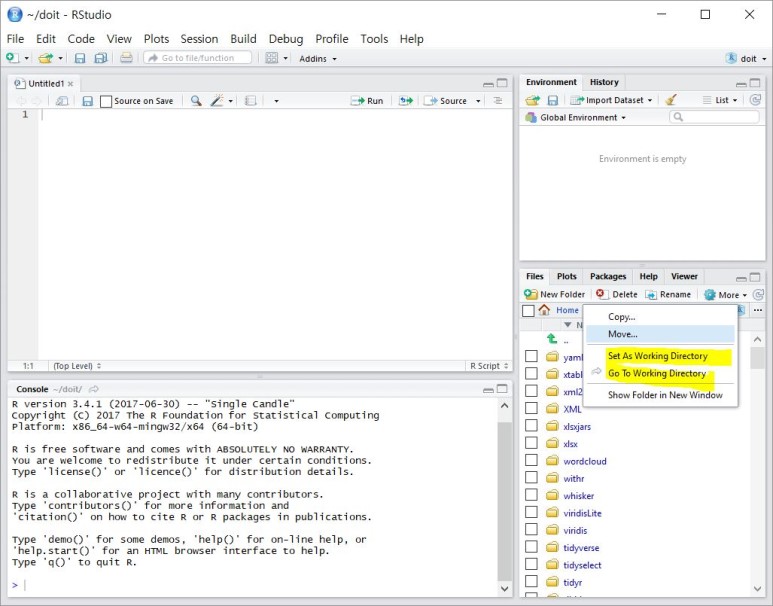Click the New File icon in toolbar
773x606 pixels.
[13, 58]
